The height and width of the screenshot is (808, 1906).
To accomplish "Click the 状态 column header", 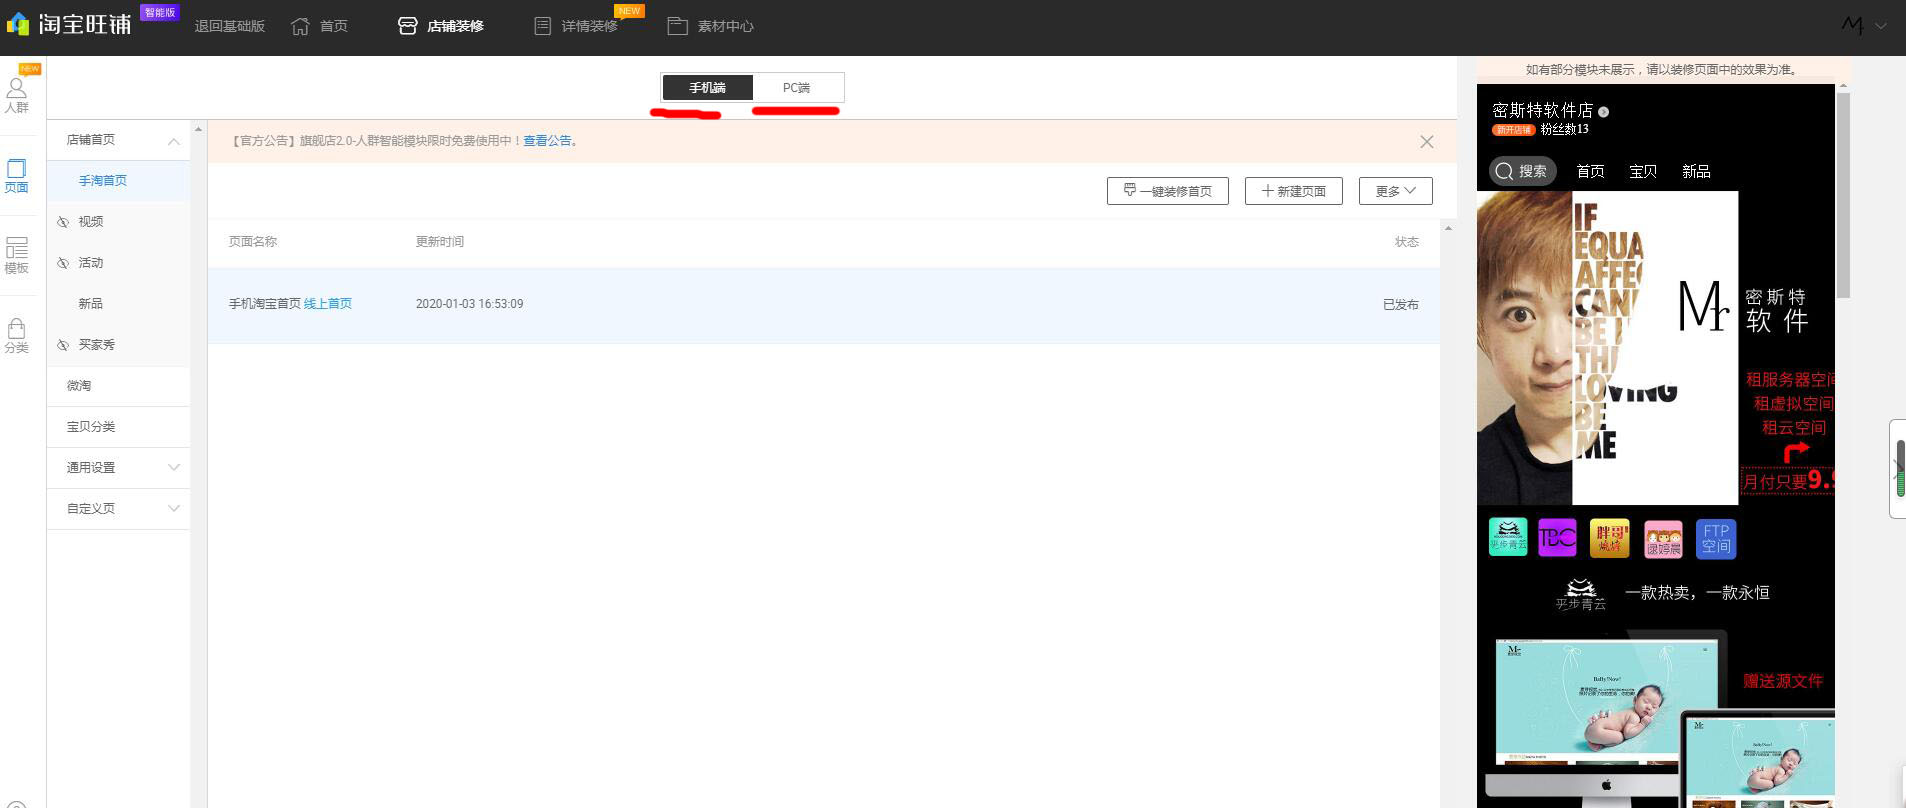I will (1407, 242).
